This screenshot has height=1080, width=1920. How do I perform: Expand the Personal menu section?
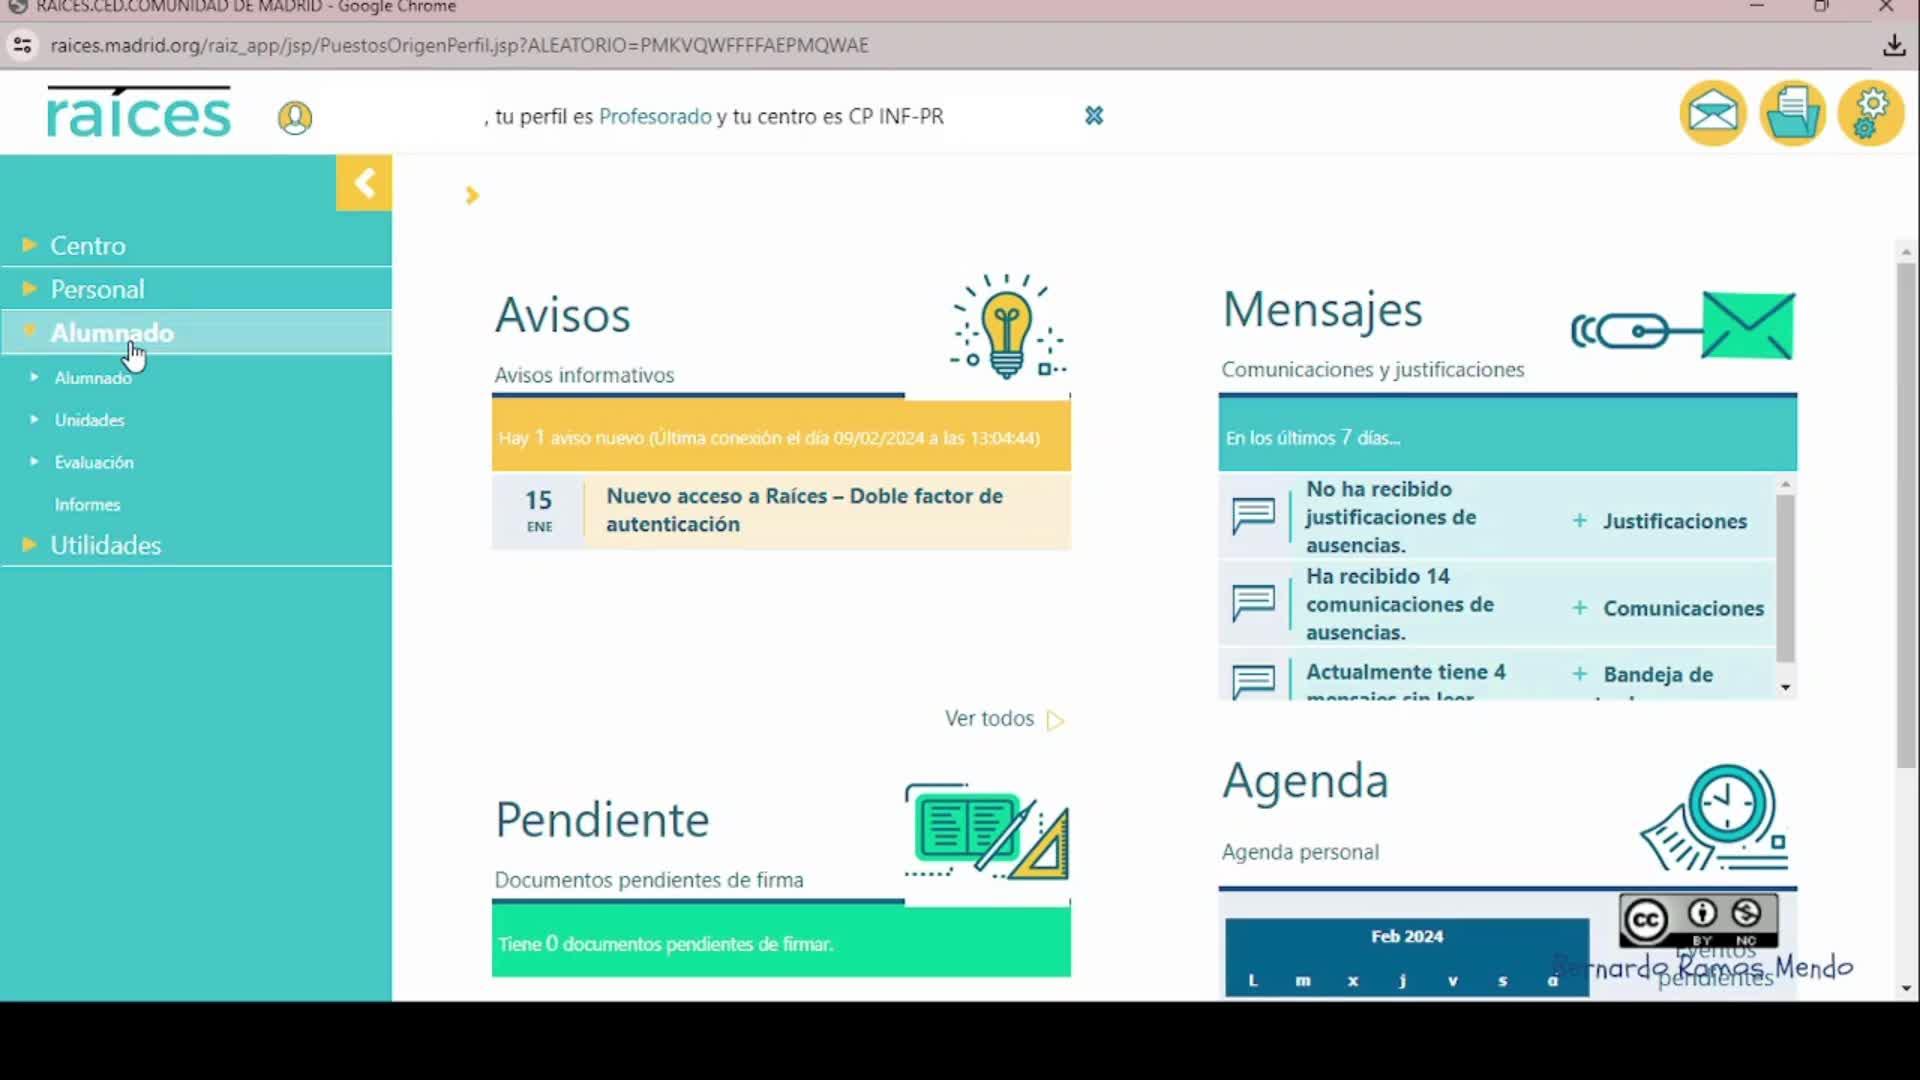pos(97,289)
